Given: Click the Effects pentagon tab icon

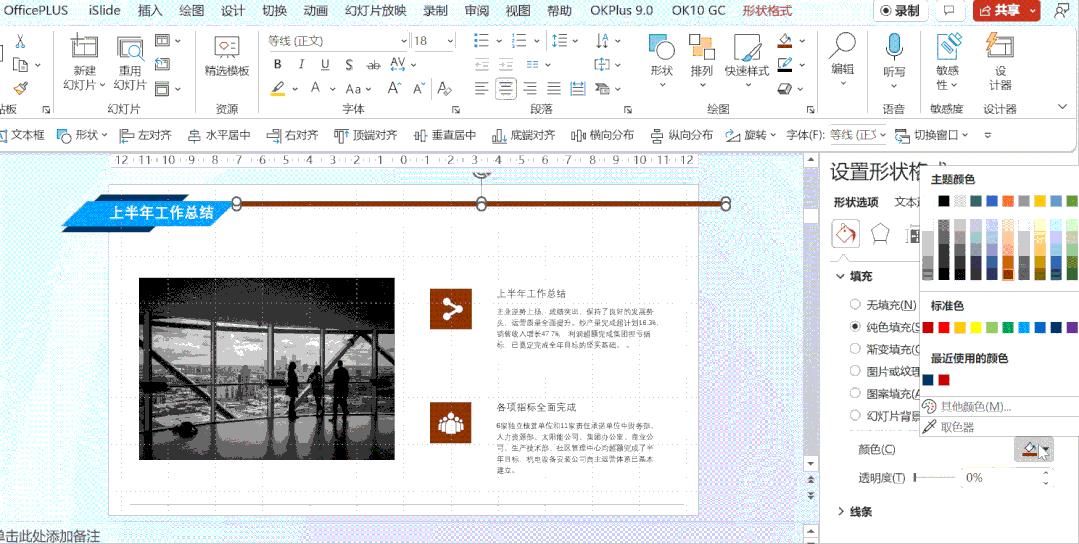Looking at the screenshot, I should coord(880,234).
